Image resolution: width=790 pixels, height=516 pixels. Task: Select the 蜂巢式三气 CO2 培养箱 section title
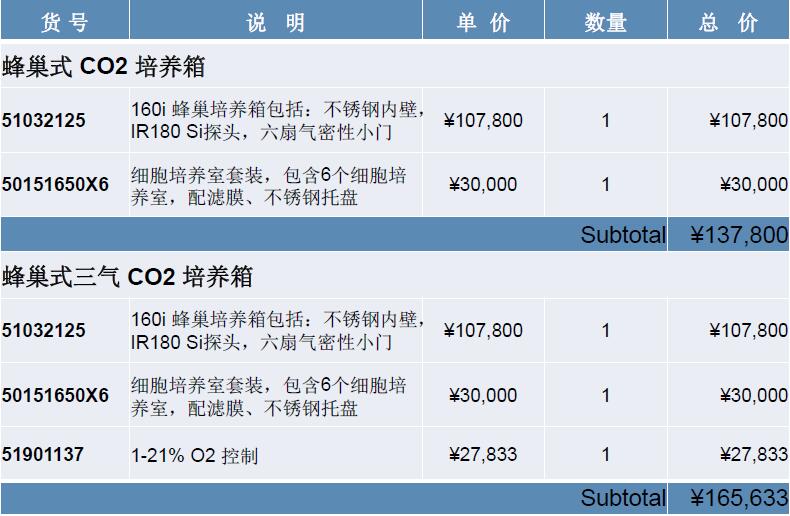tap(127, 277)
